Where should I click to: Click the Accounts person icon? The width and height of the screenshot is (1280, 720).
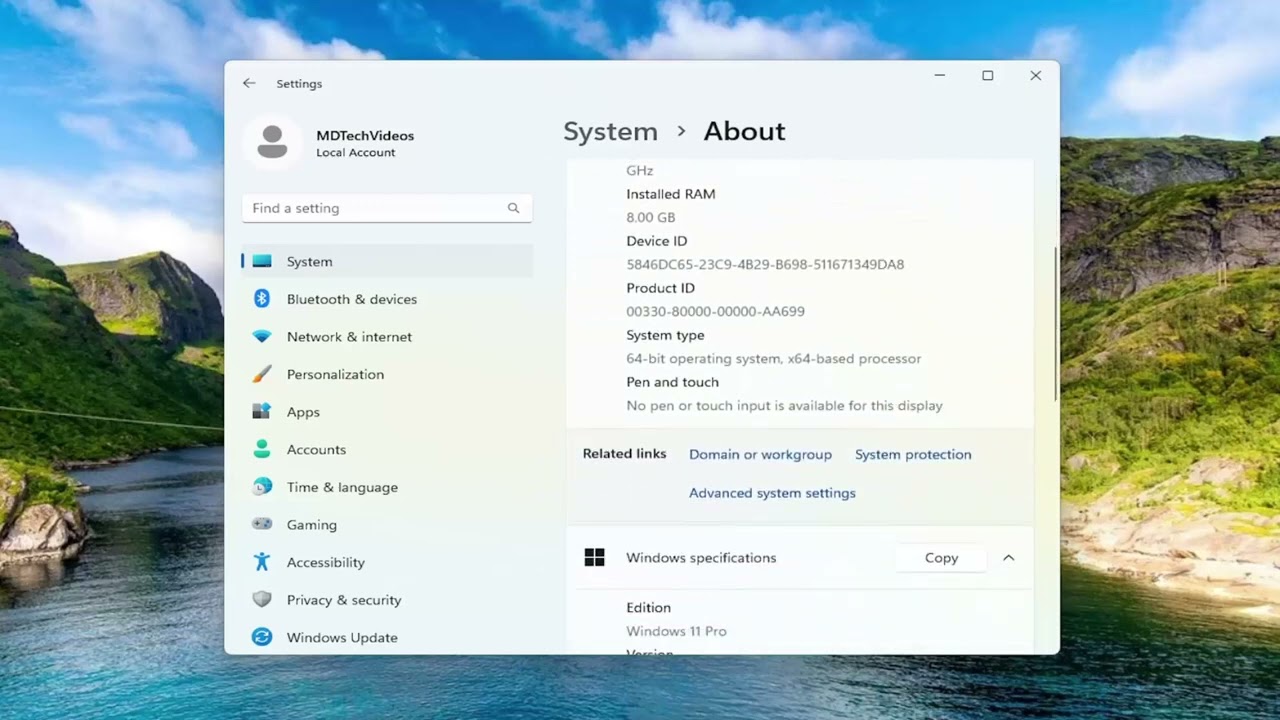pyautogui.click(x=262, y=449)
